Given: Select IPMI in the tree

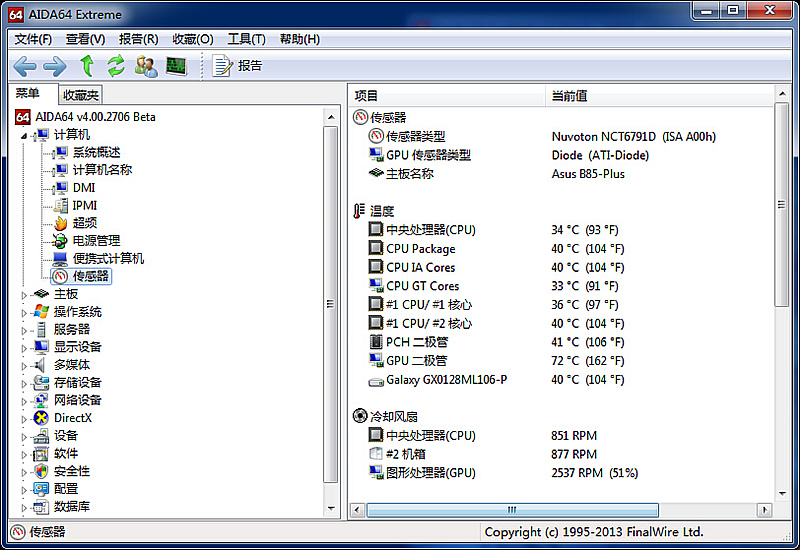Looking at the screenshot, I should click(x=84, y=205).
